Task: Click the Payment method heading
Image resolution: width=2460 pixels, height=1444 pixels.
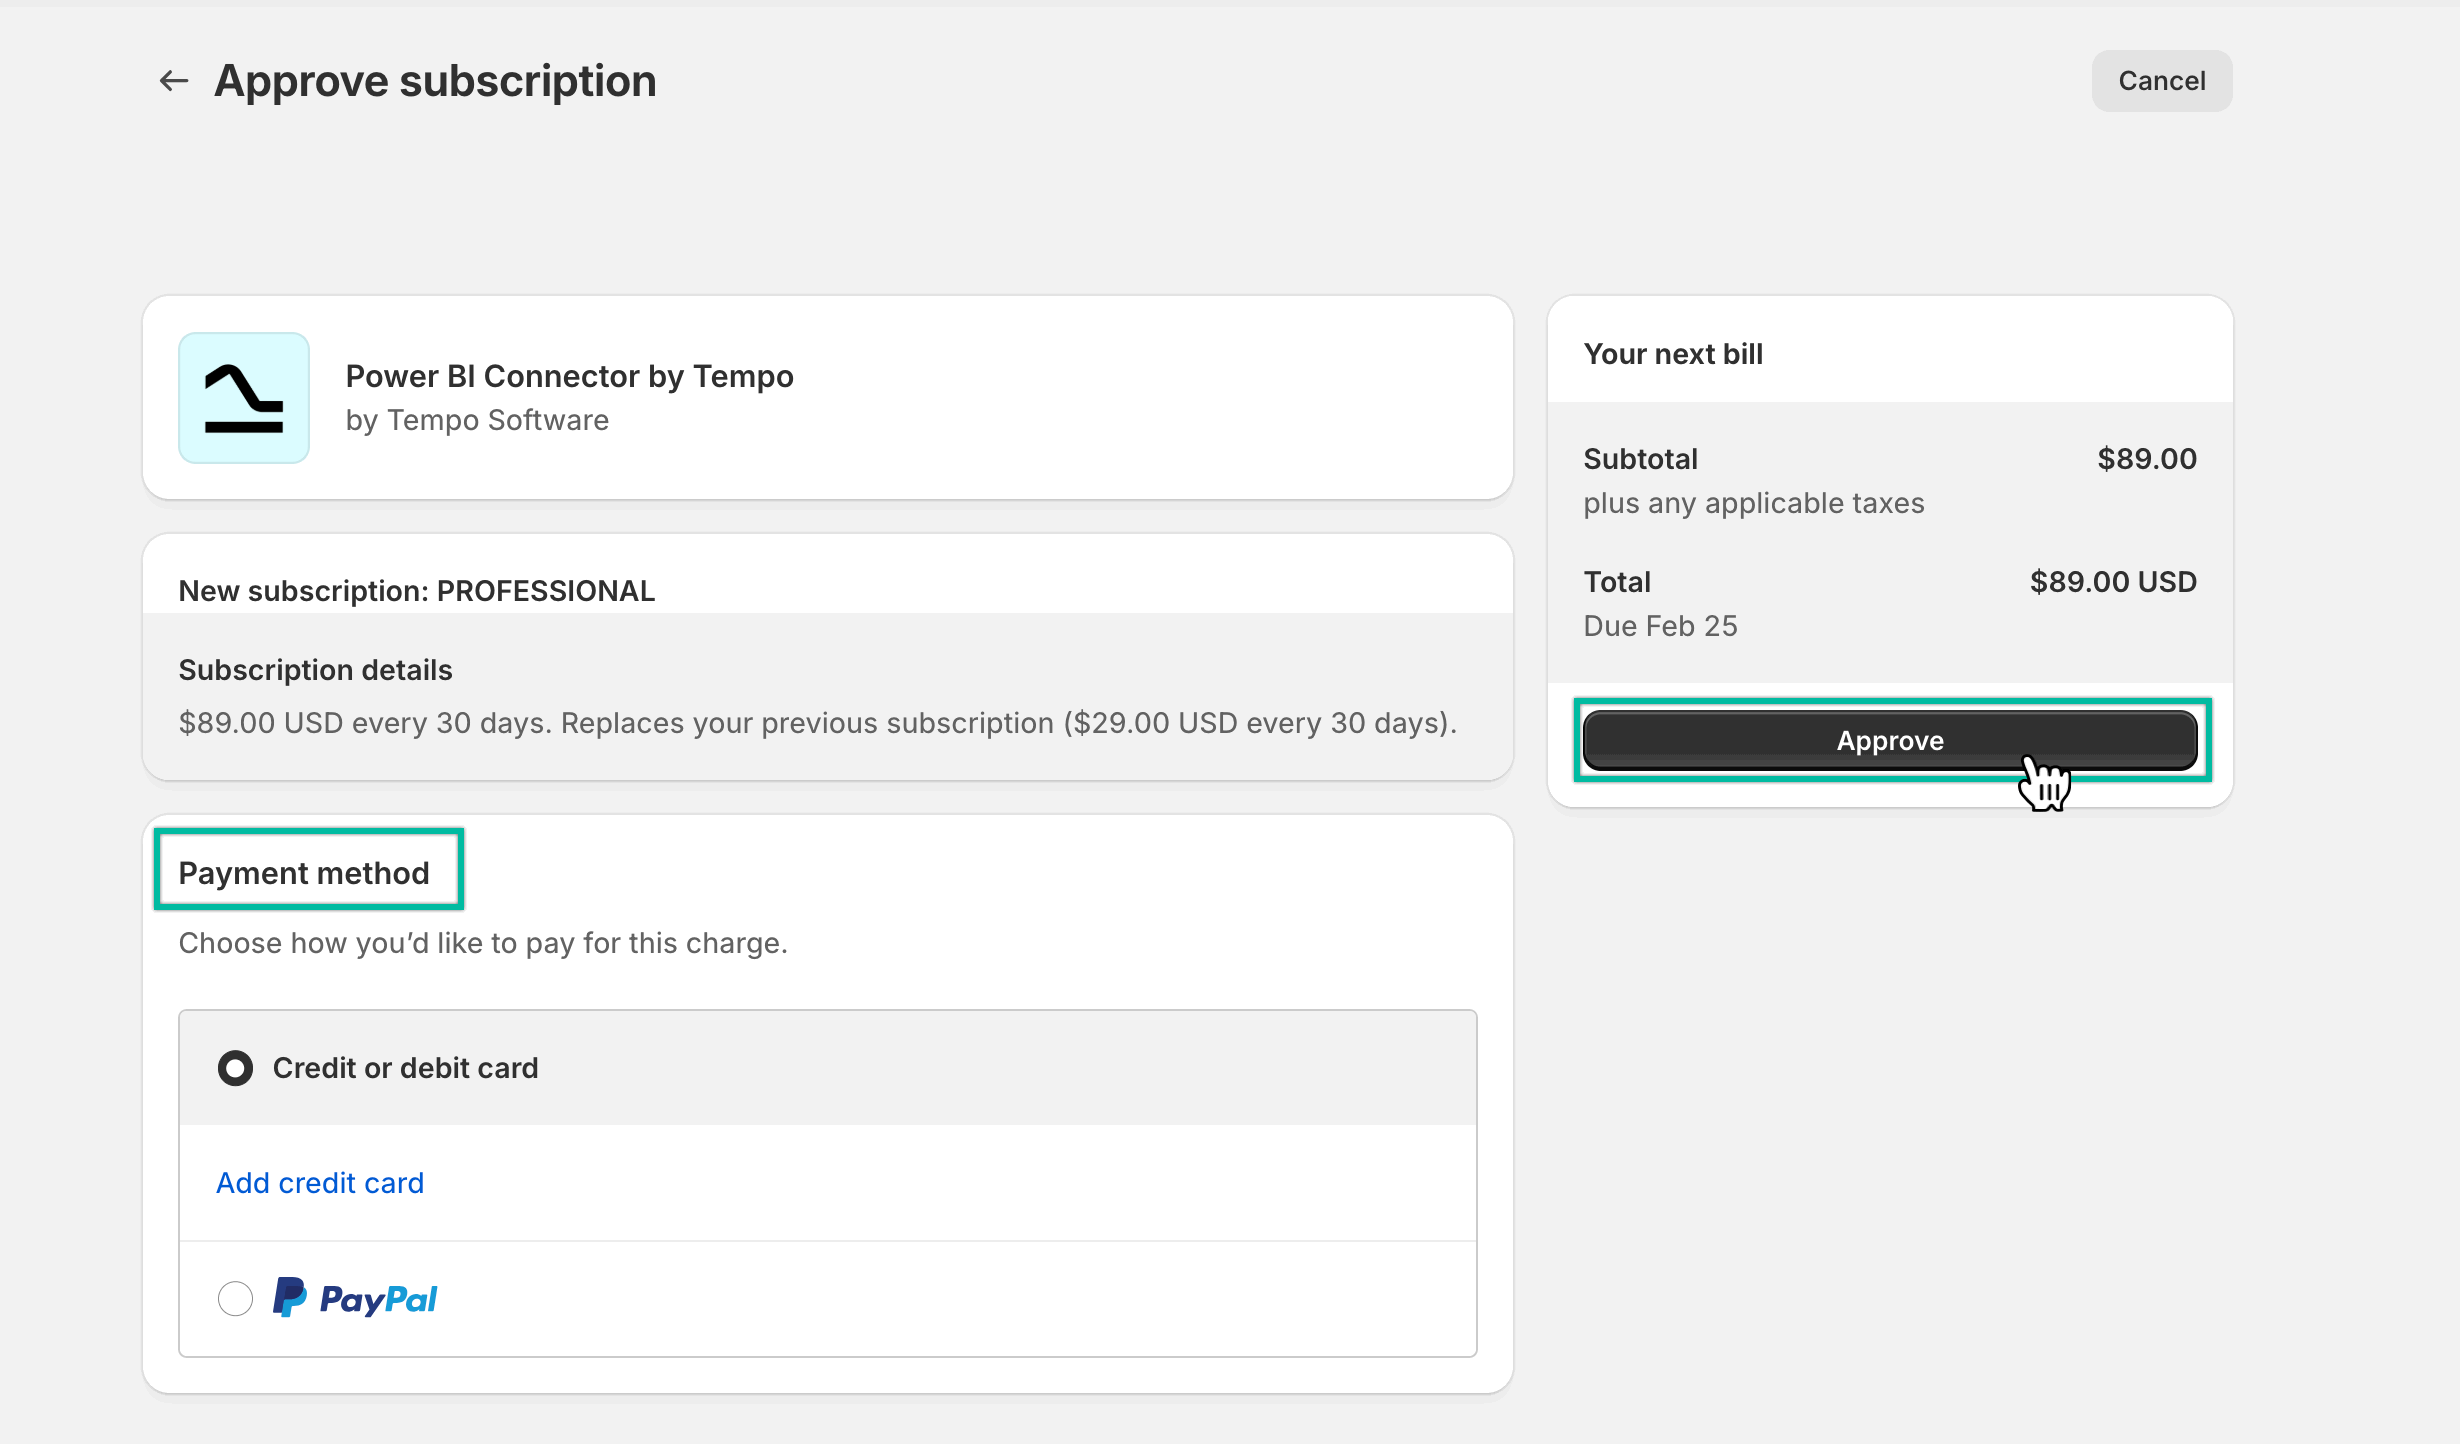Action: pos(303,872)
